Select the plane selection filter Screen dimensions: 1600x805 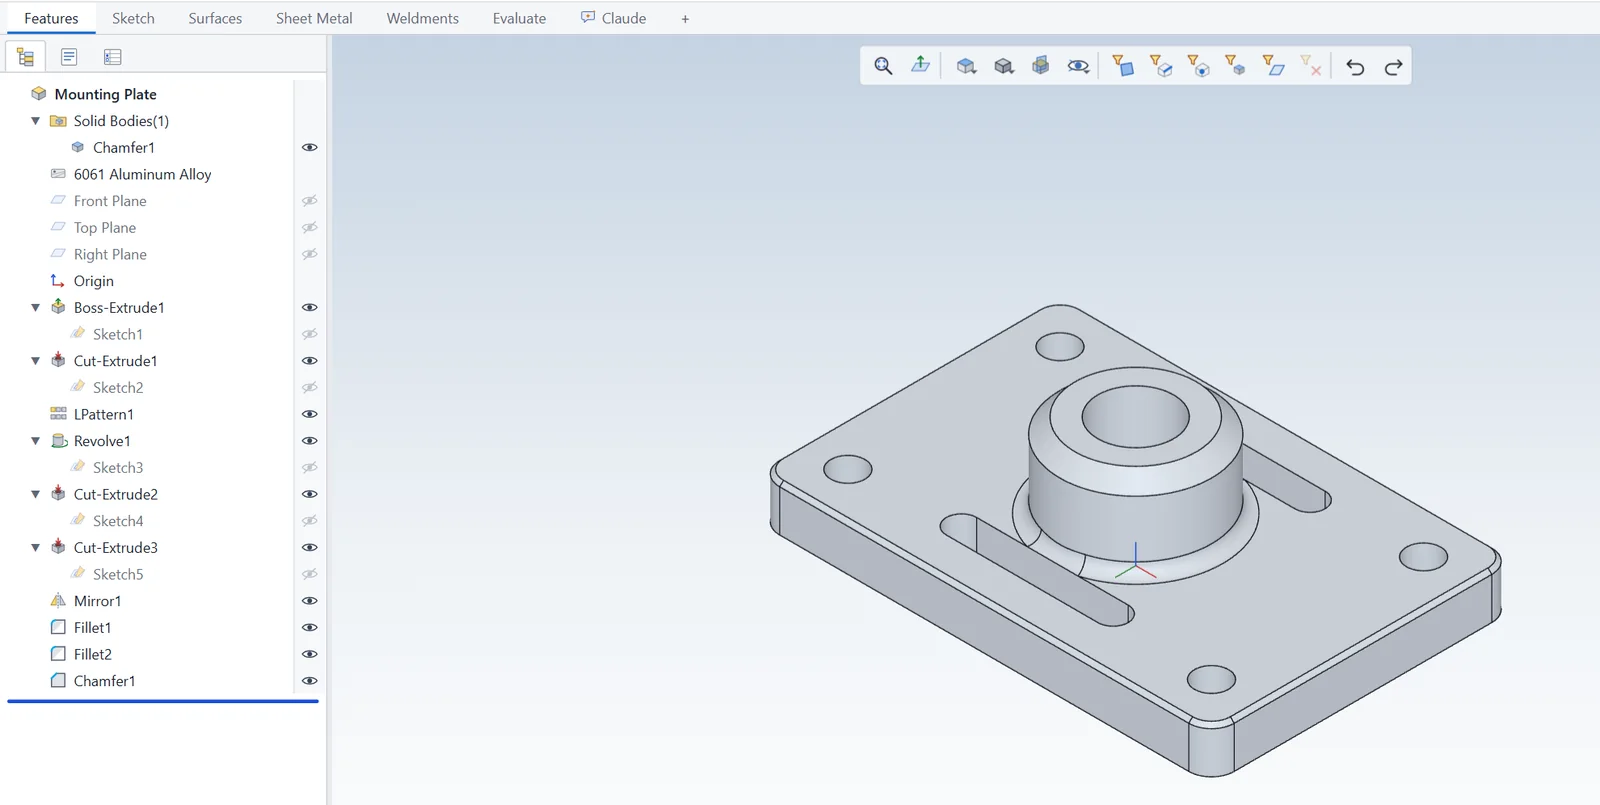coord(1273,66)
